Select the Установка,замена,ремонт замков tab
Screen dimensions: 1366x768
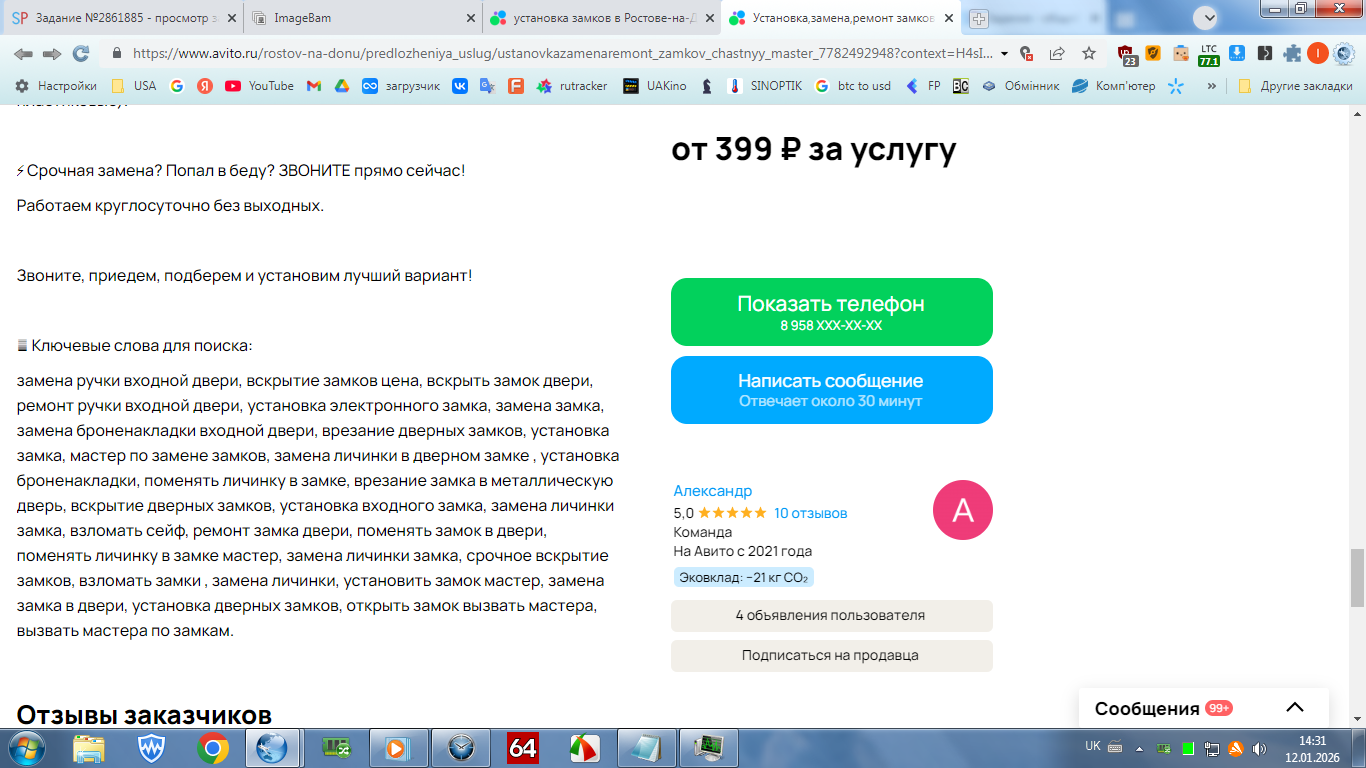pos(840,18)
